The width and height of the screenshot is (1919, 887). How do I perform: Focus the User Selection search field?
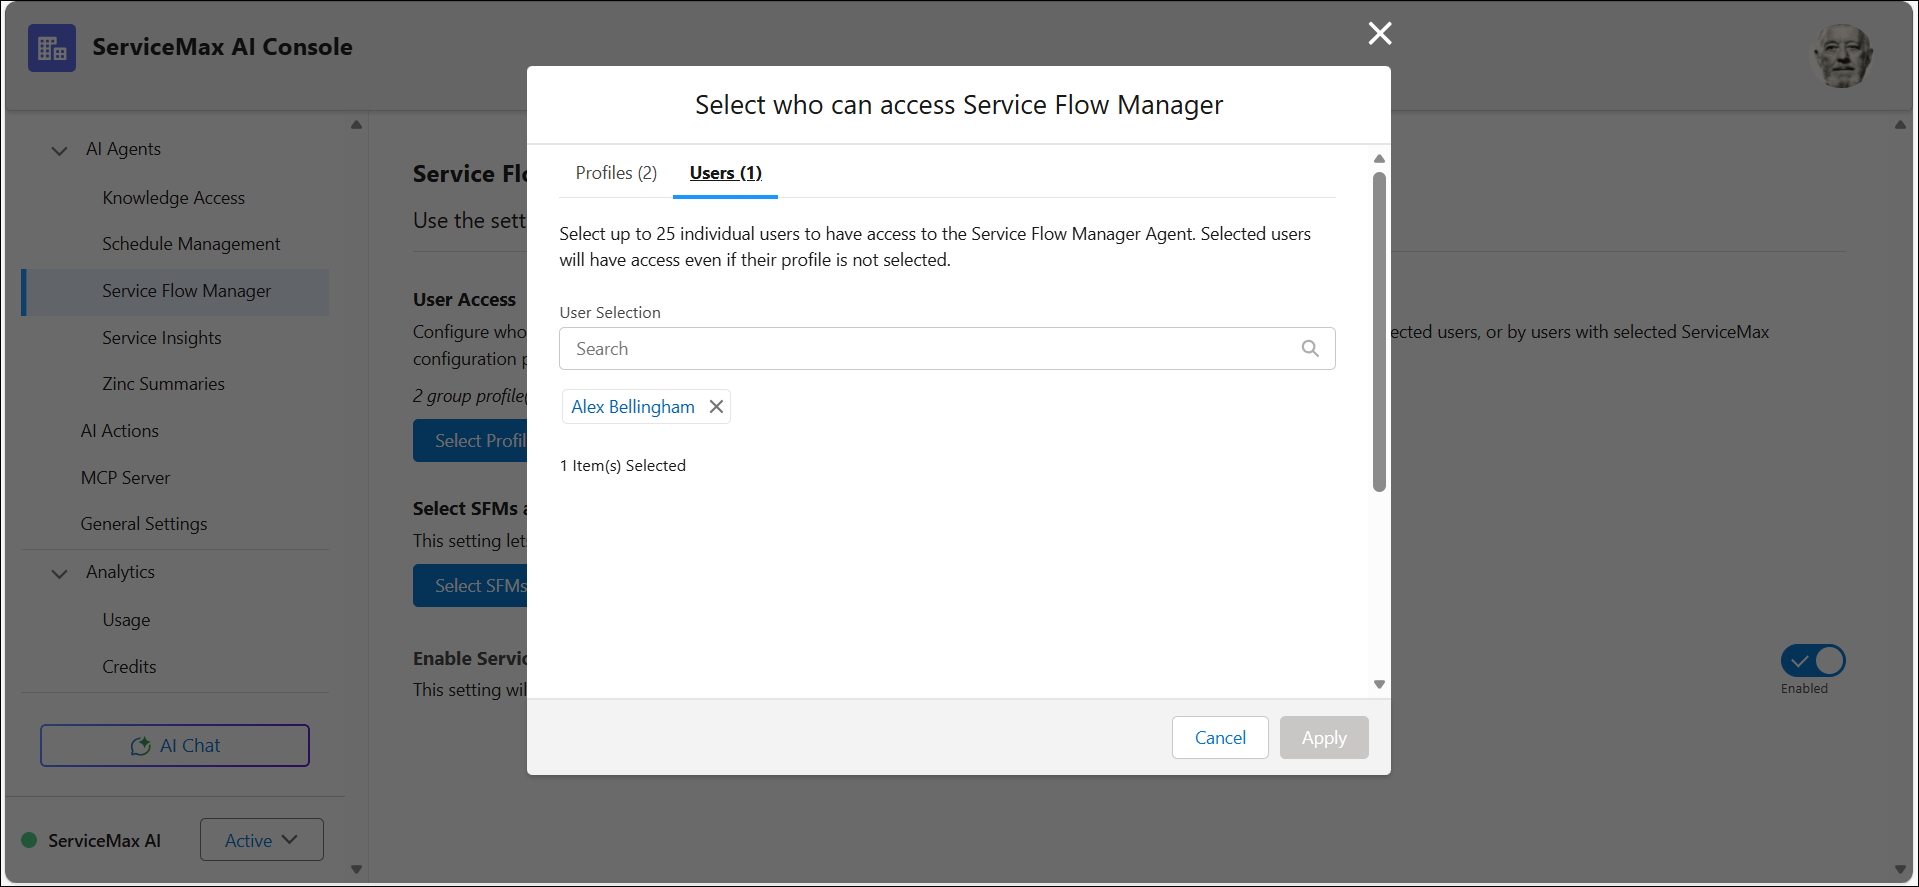947,349
